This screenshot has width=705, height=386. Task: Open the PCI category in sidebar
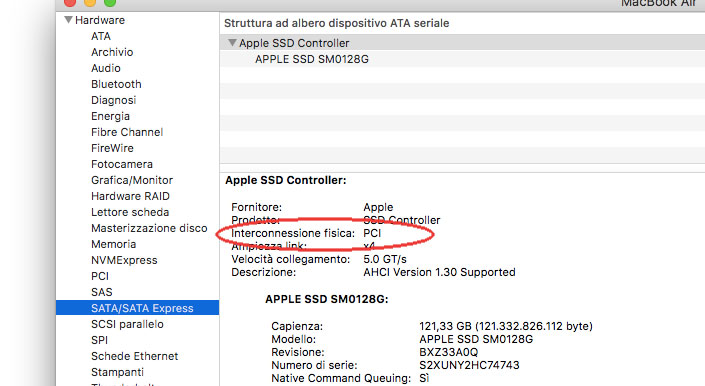click(100, 276)
